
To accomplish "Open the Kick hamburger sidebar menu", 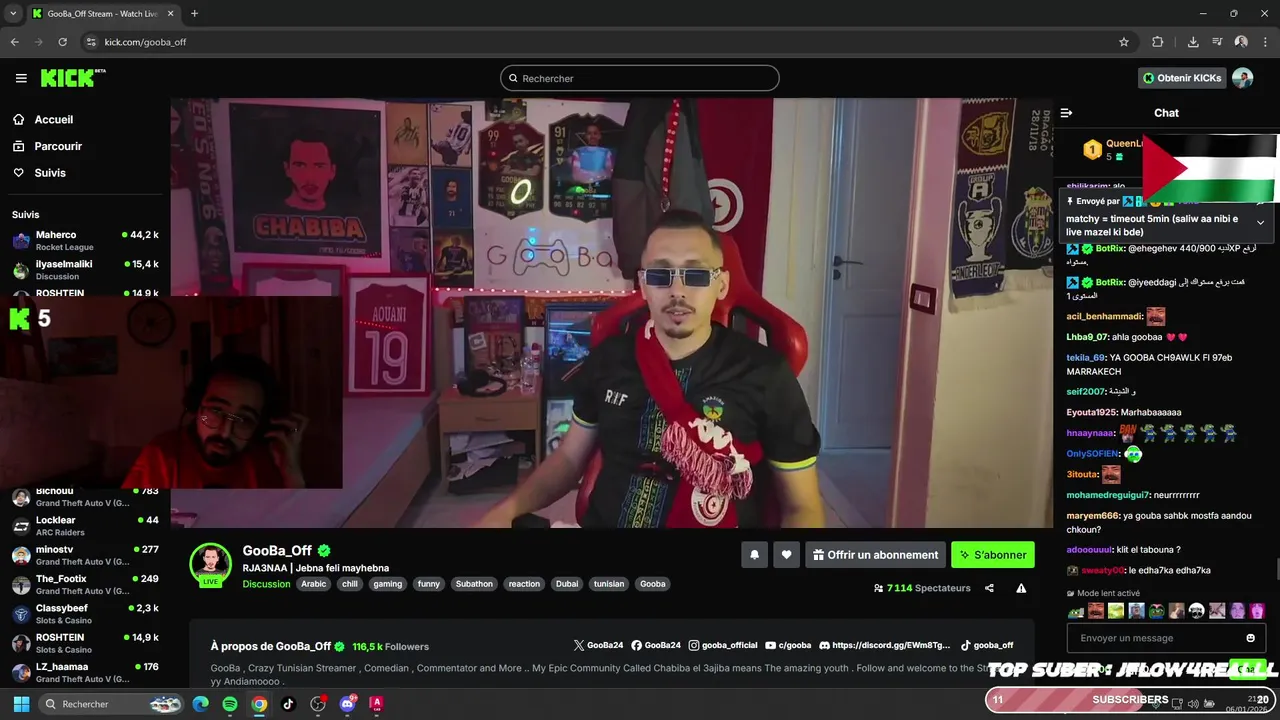I will coord(21,78).
